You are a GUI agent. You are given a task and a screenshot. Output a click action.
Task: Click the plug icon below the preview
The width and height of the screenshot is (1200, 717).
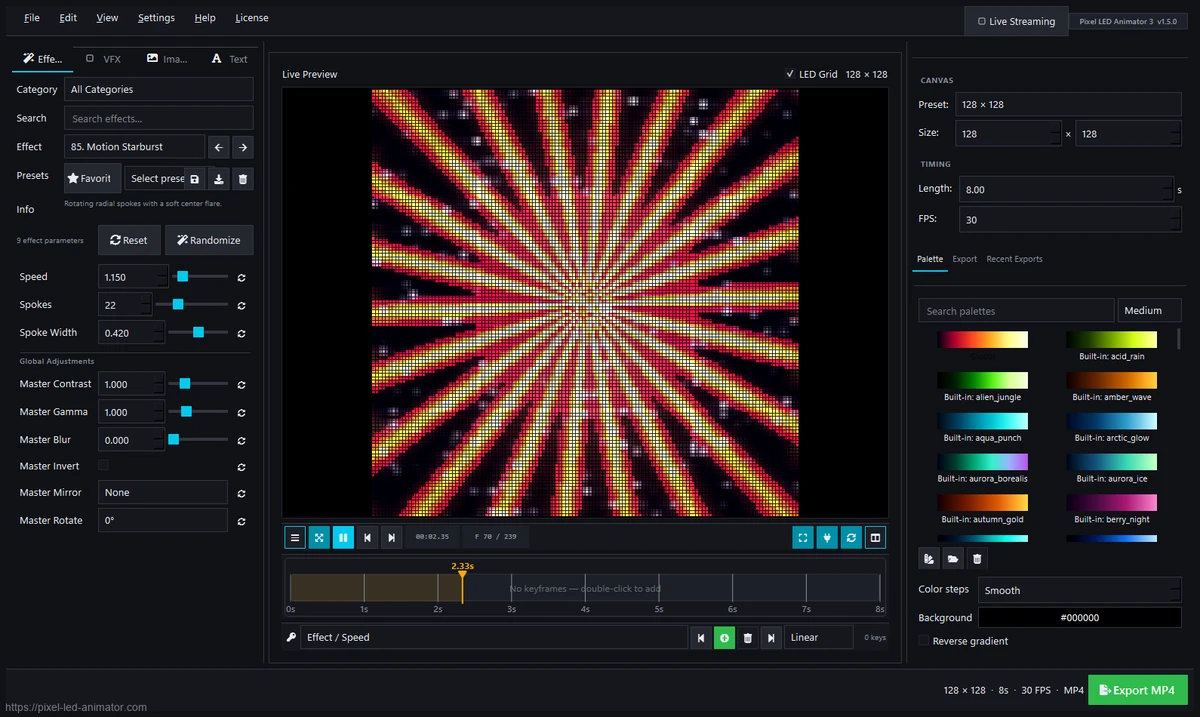(x=827, y=537)
